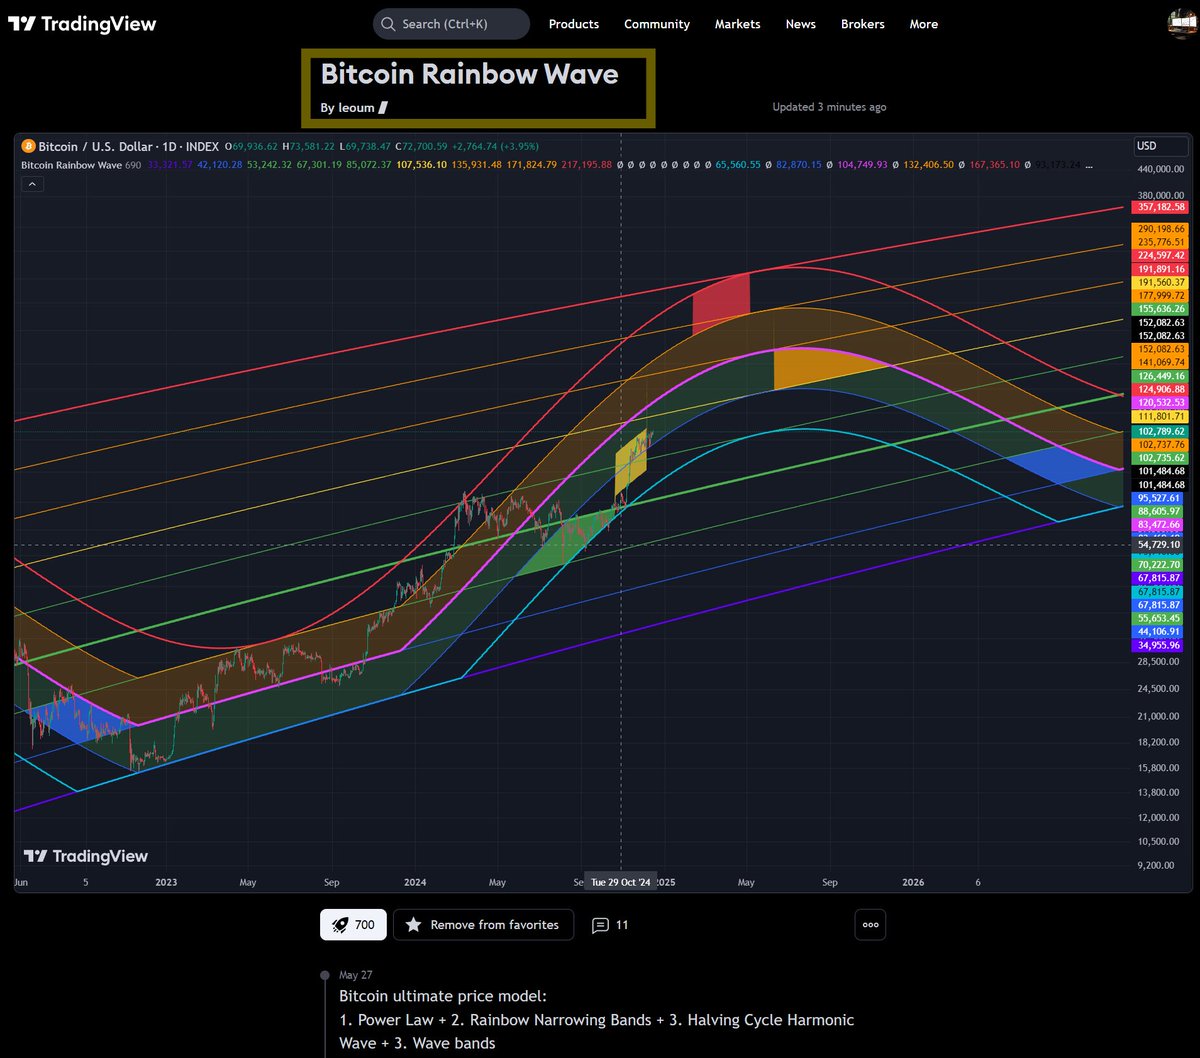Click the 2026 label on time axis

pyautogui.click(x=913, y=883)
